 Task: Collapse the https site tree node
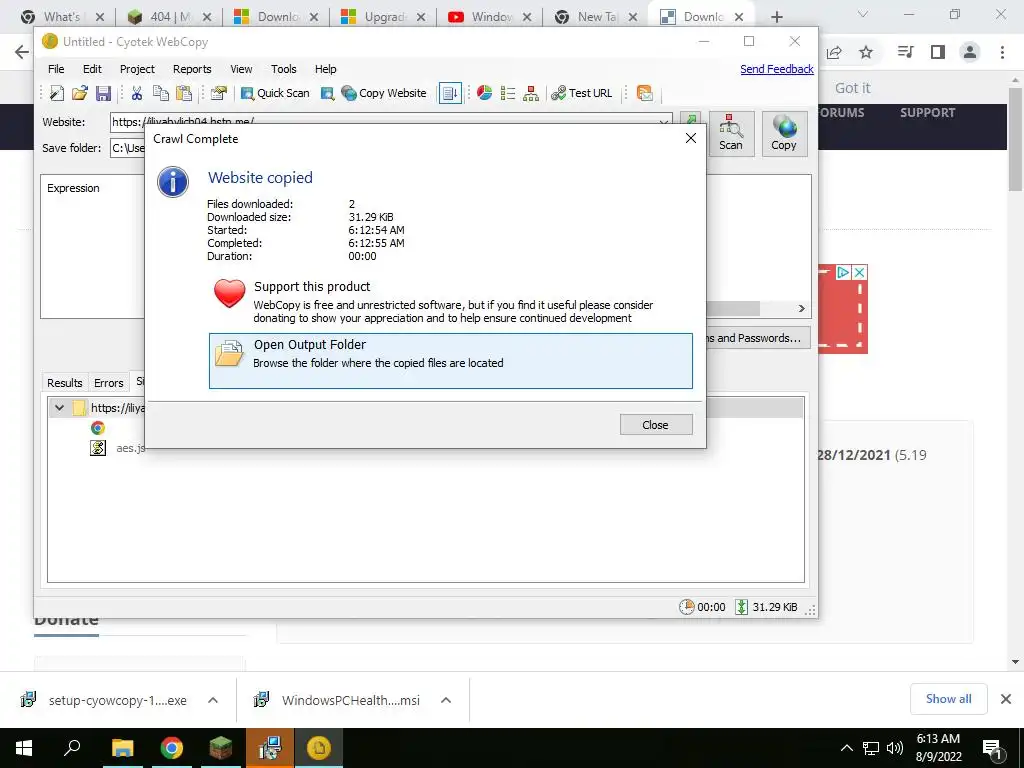click(x=59, y=408)
